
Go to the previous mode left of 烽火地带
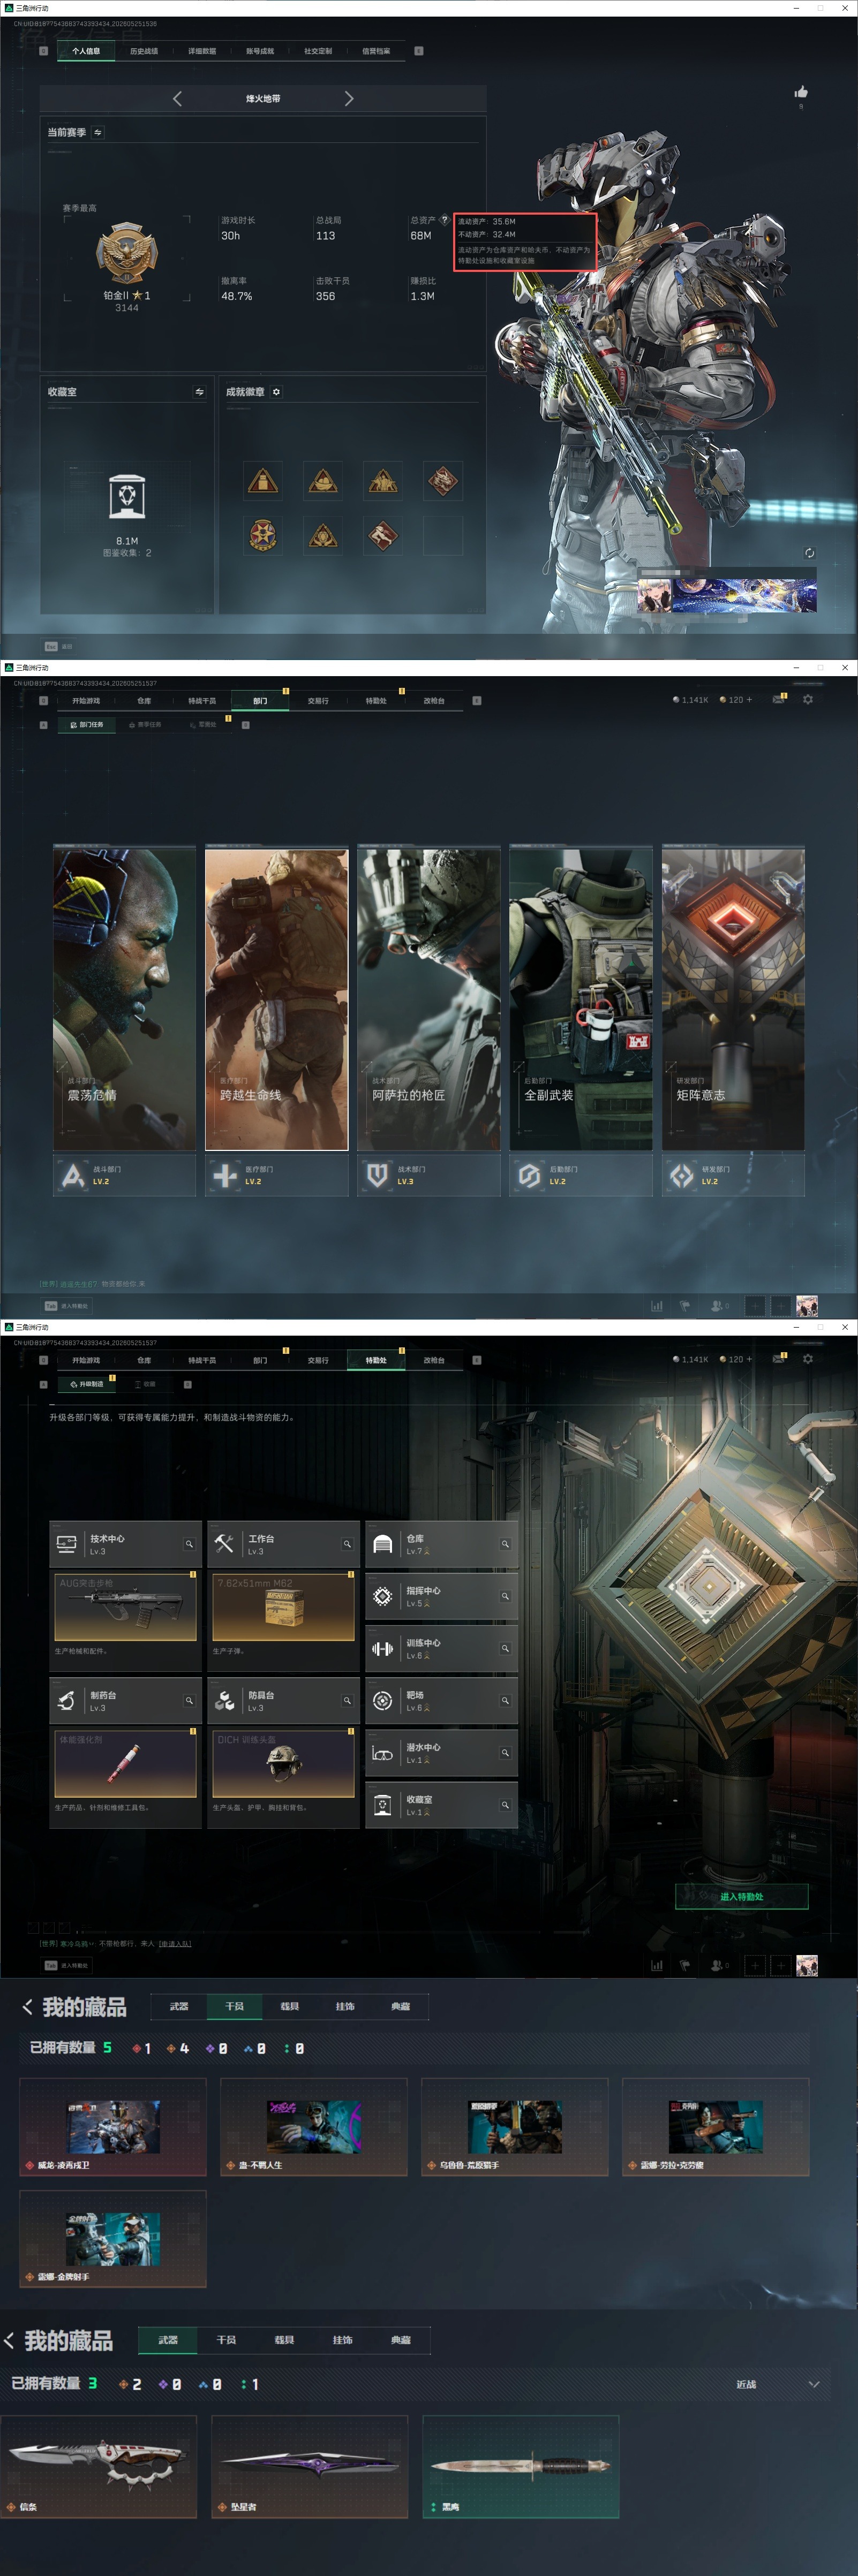click(178, 98)
